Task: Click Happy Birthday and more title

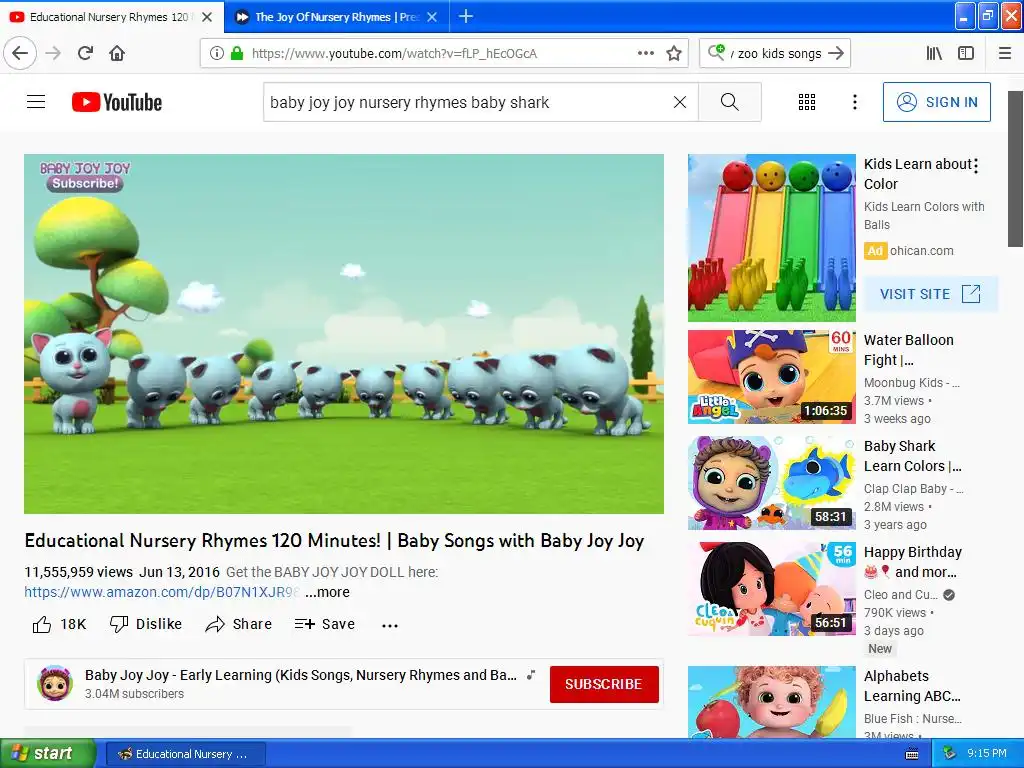Action: point(912,562)
